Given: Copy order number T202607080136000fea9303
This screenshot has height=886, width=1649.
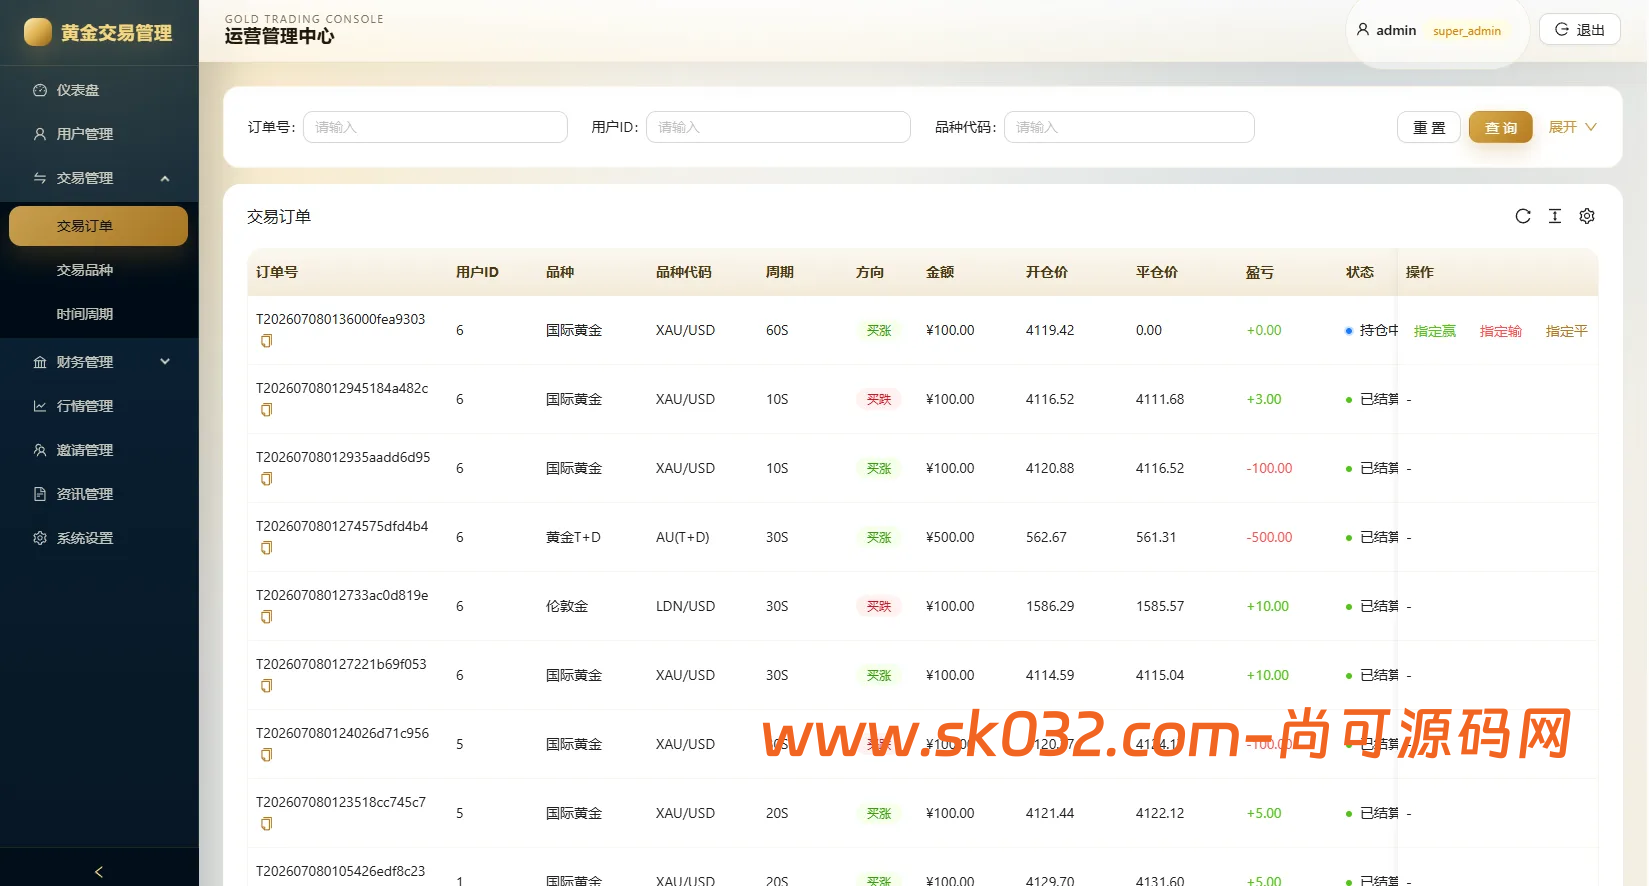Looking at the screenshot, I should click(x=266, y=341).
